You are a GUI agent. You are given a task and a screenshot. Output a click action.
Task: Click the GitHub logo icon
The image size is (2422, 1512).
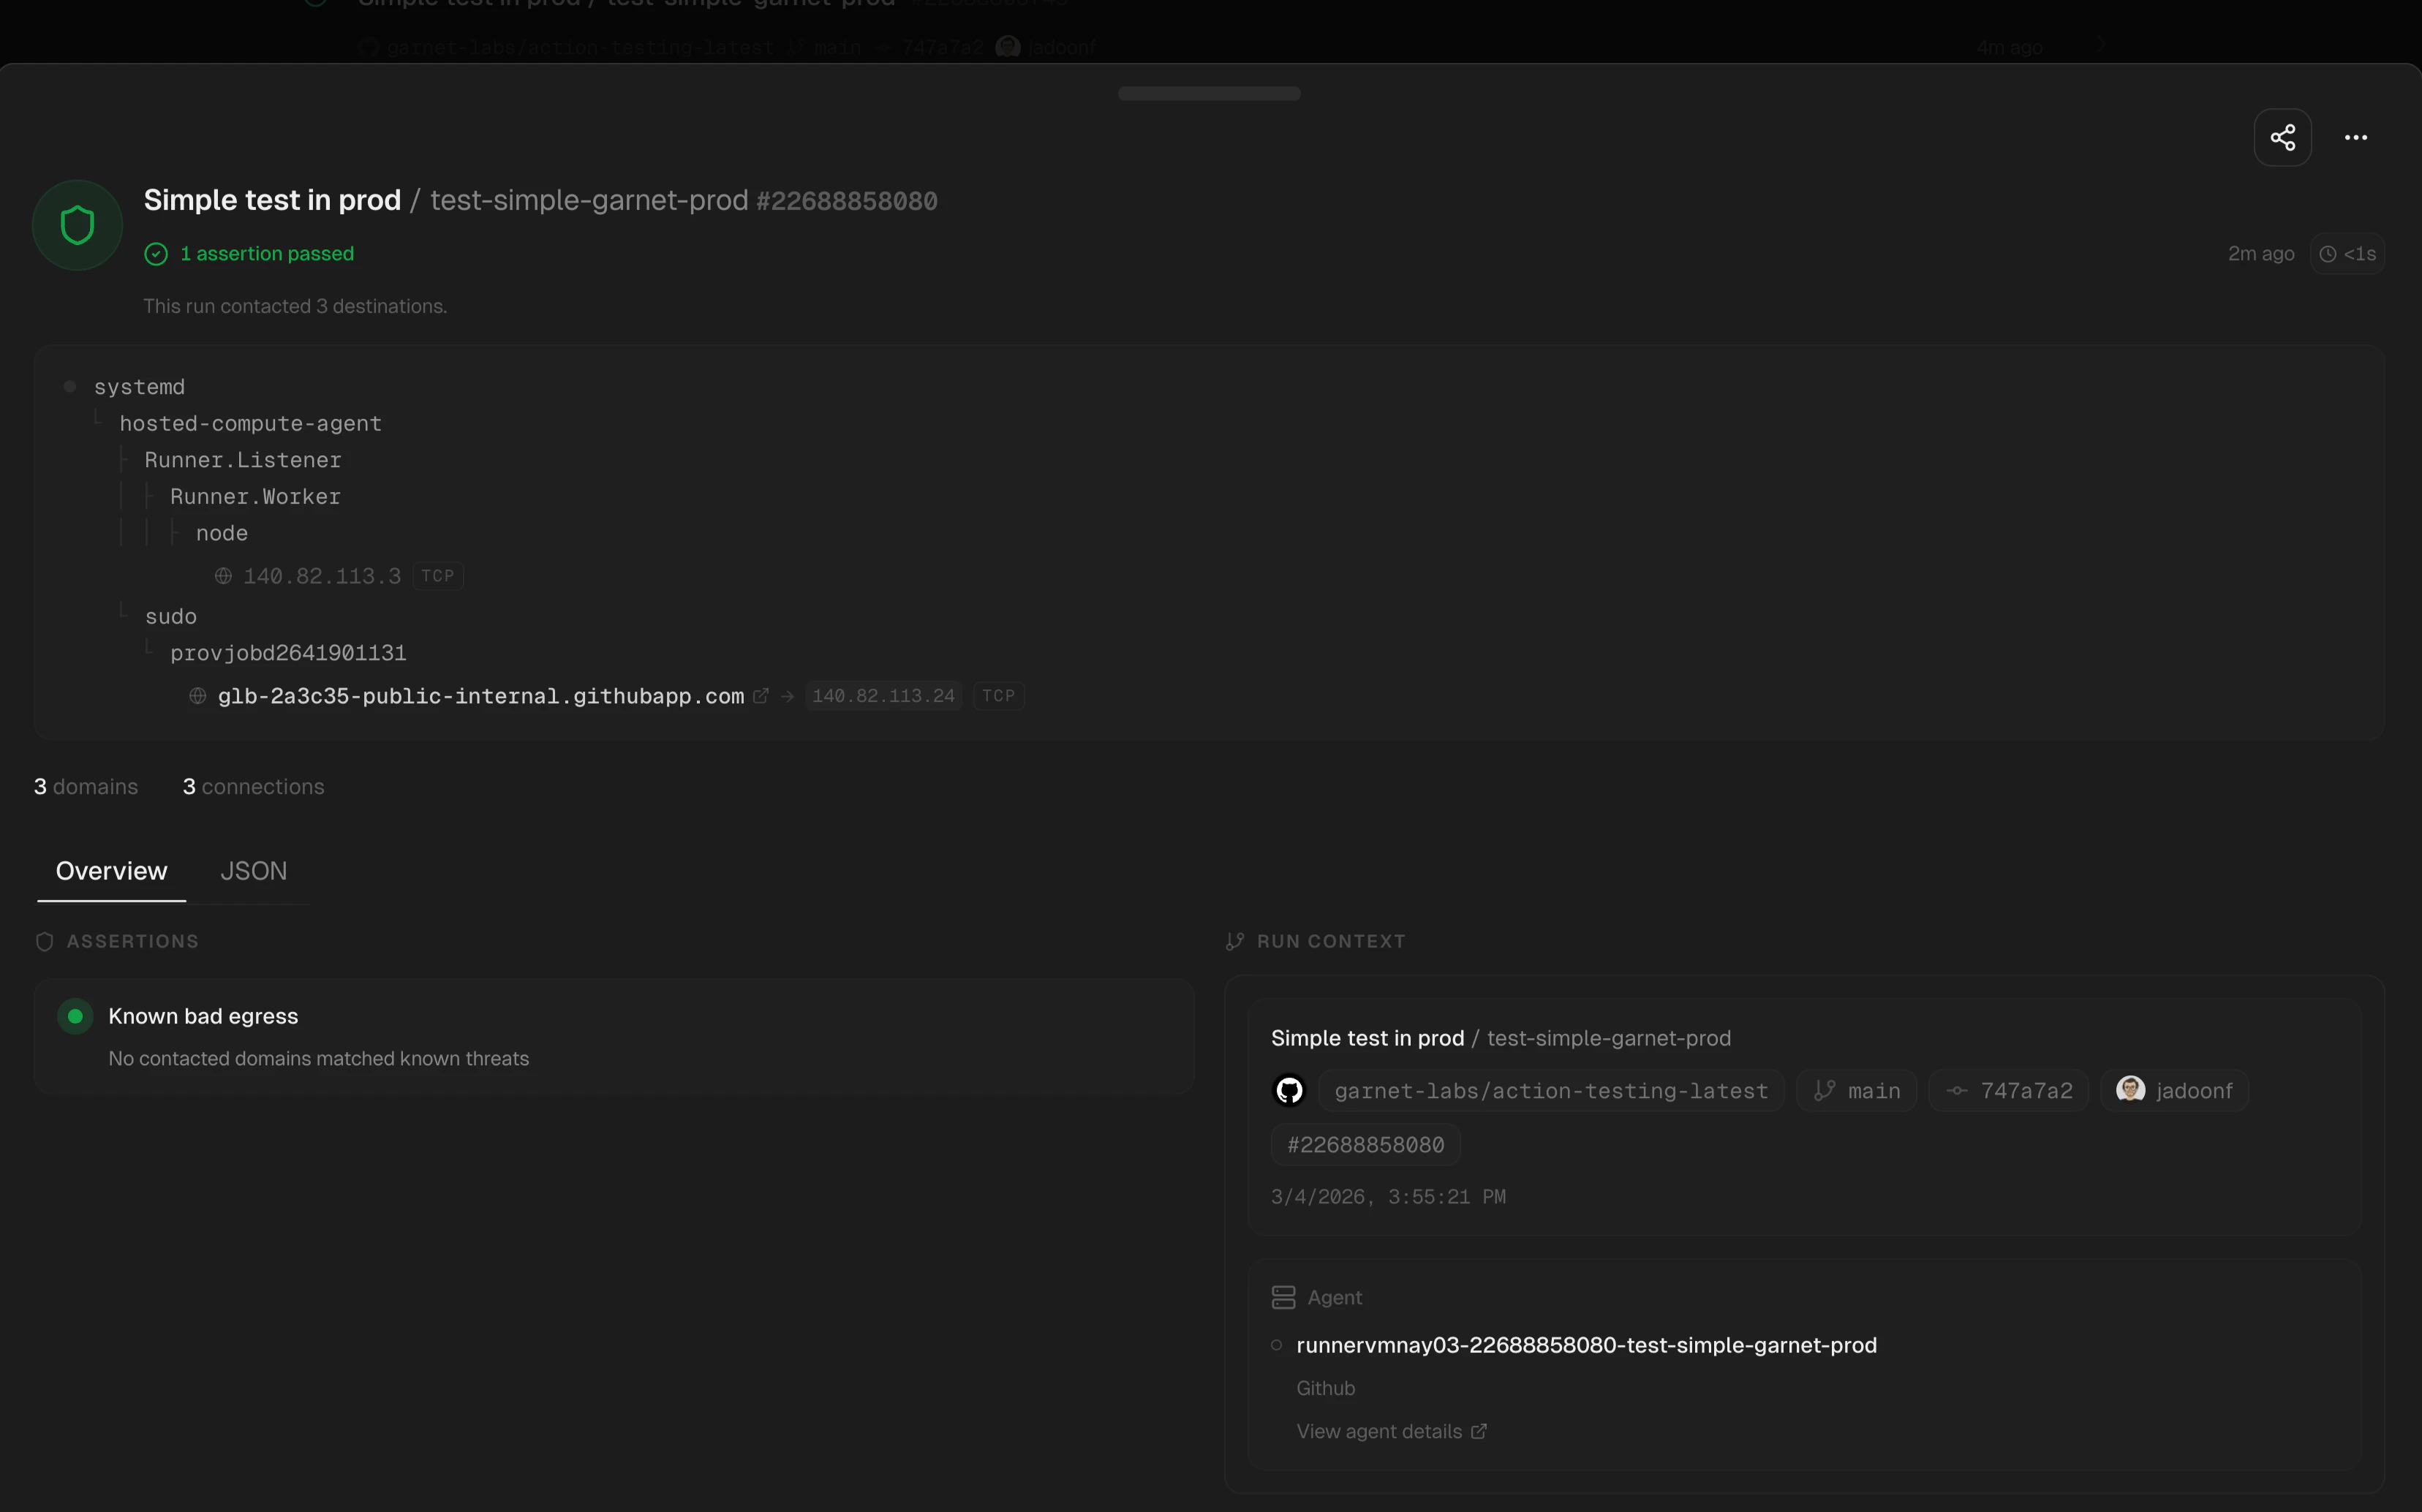click(1289, 1090)
